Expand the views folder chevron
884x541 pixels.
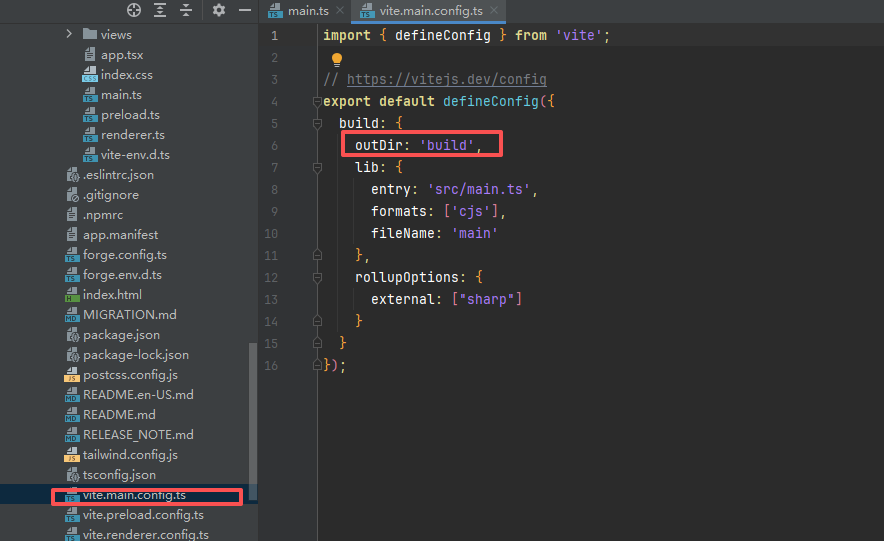[69, 34]
